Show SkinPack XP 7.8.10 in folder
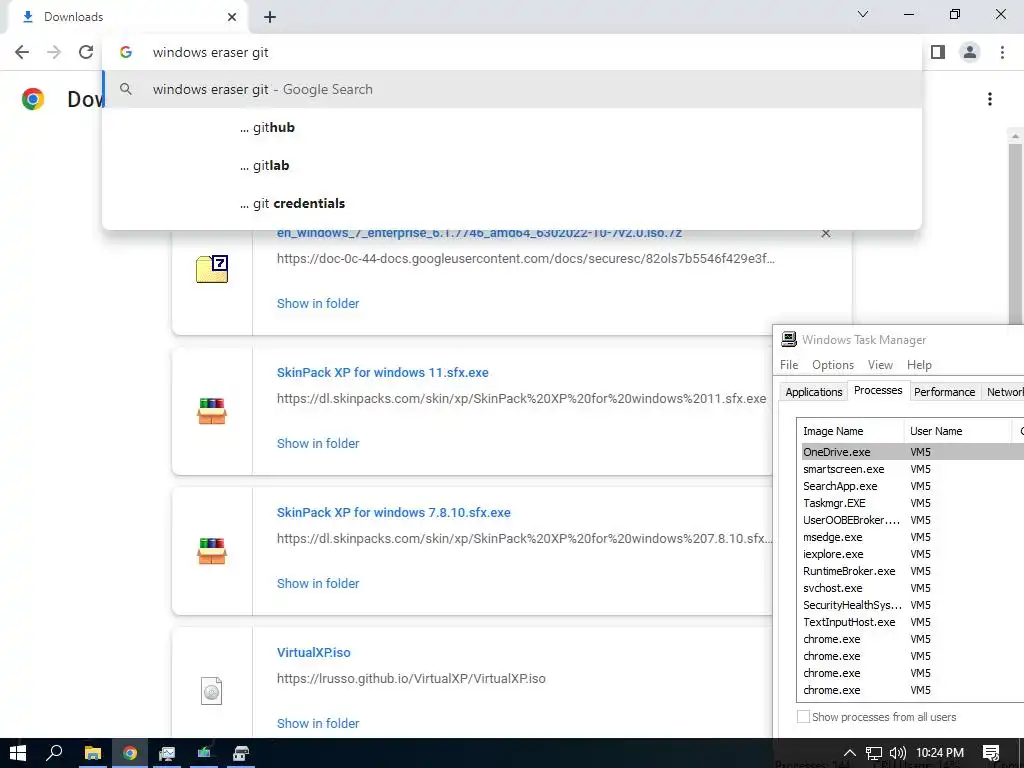Screen dimensions: 1024x768 318,584
